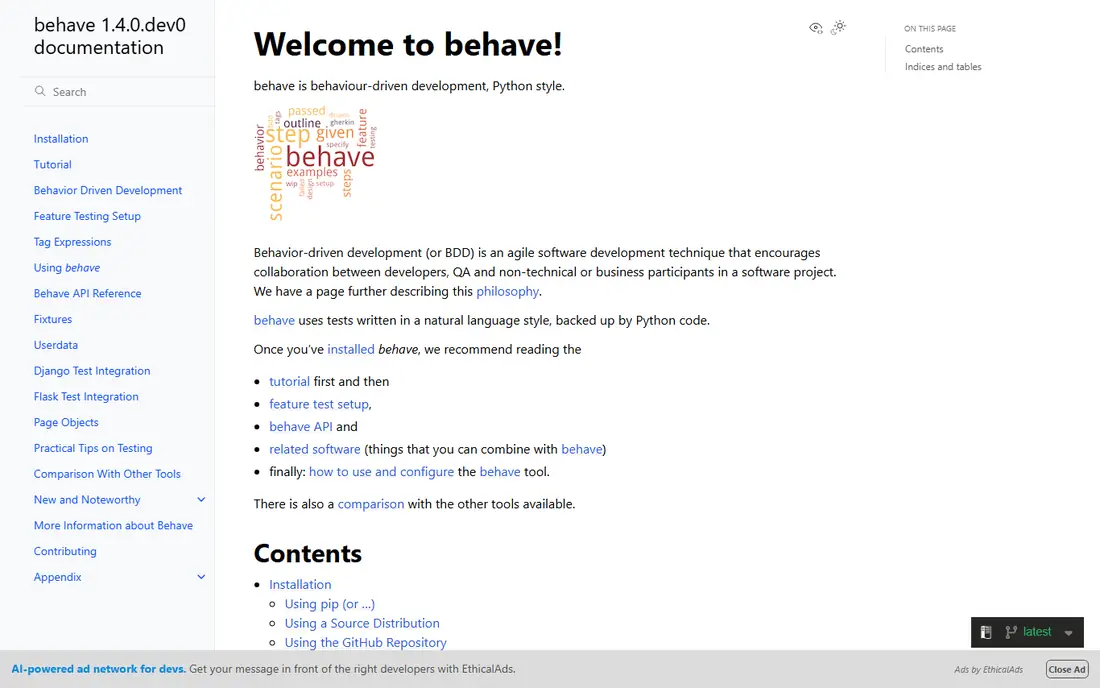Open Using pip (or ...) link
The width and height of the screenshot is (1100, 688).
tap(330, 604)
